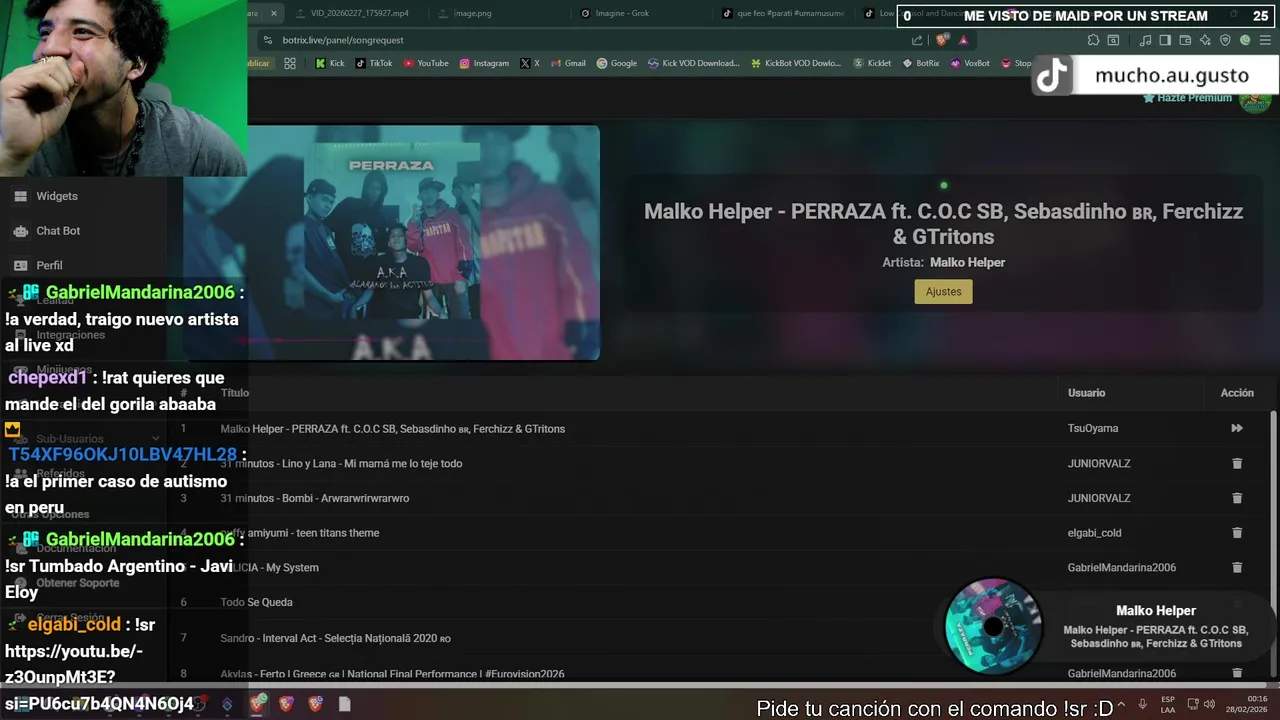Click the Brave Shields icon in address bar
The image size is (1280, 720).
coord(942,40)
